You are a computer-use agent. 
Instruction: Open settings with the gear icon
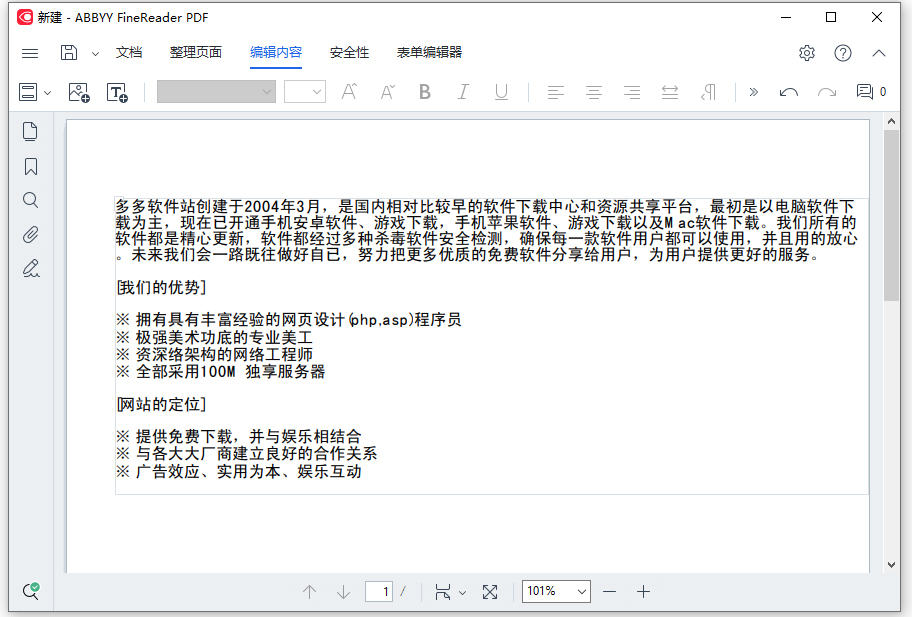807,54
